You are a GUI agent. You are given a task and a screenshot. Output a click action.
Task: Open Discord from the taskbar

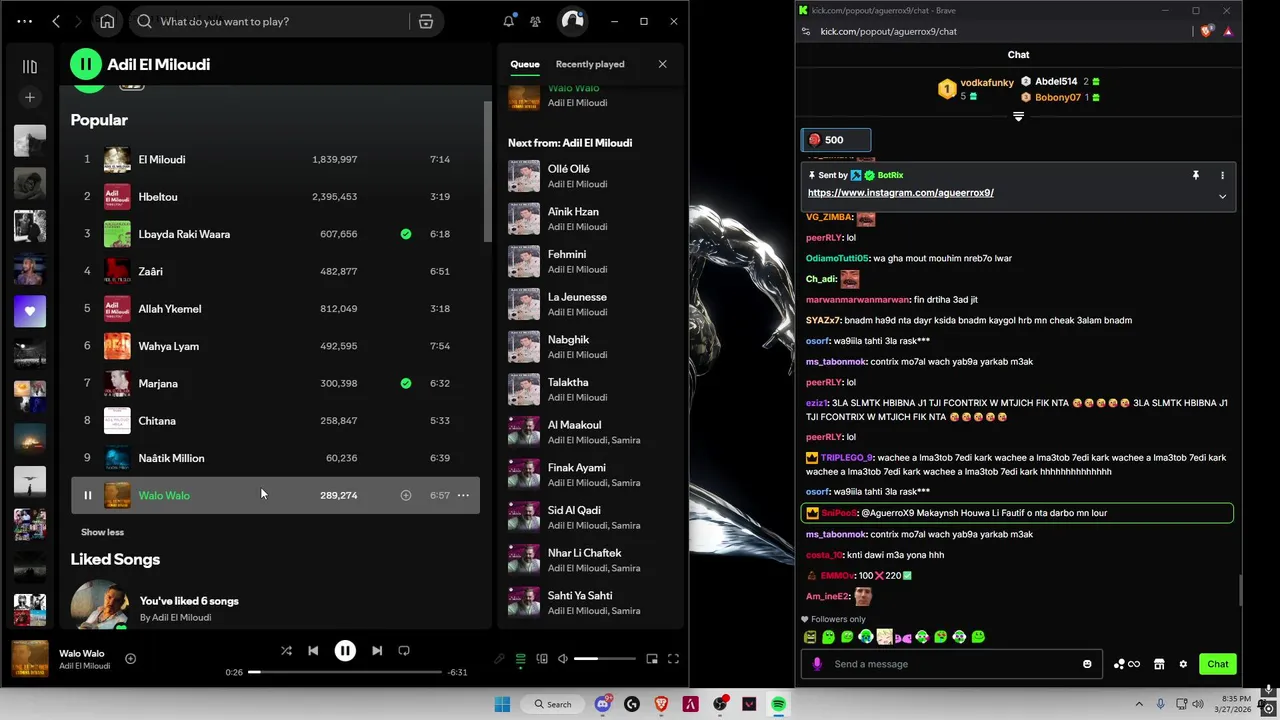tap(602, 704)
